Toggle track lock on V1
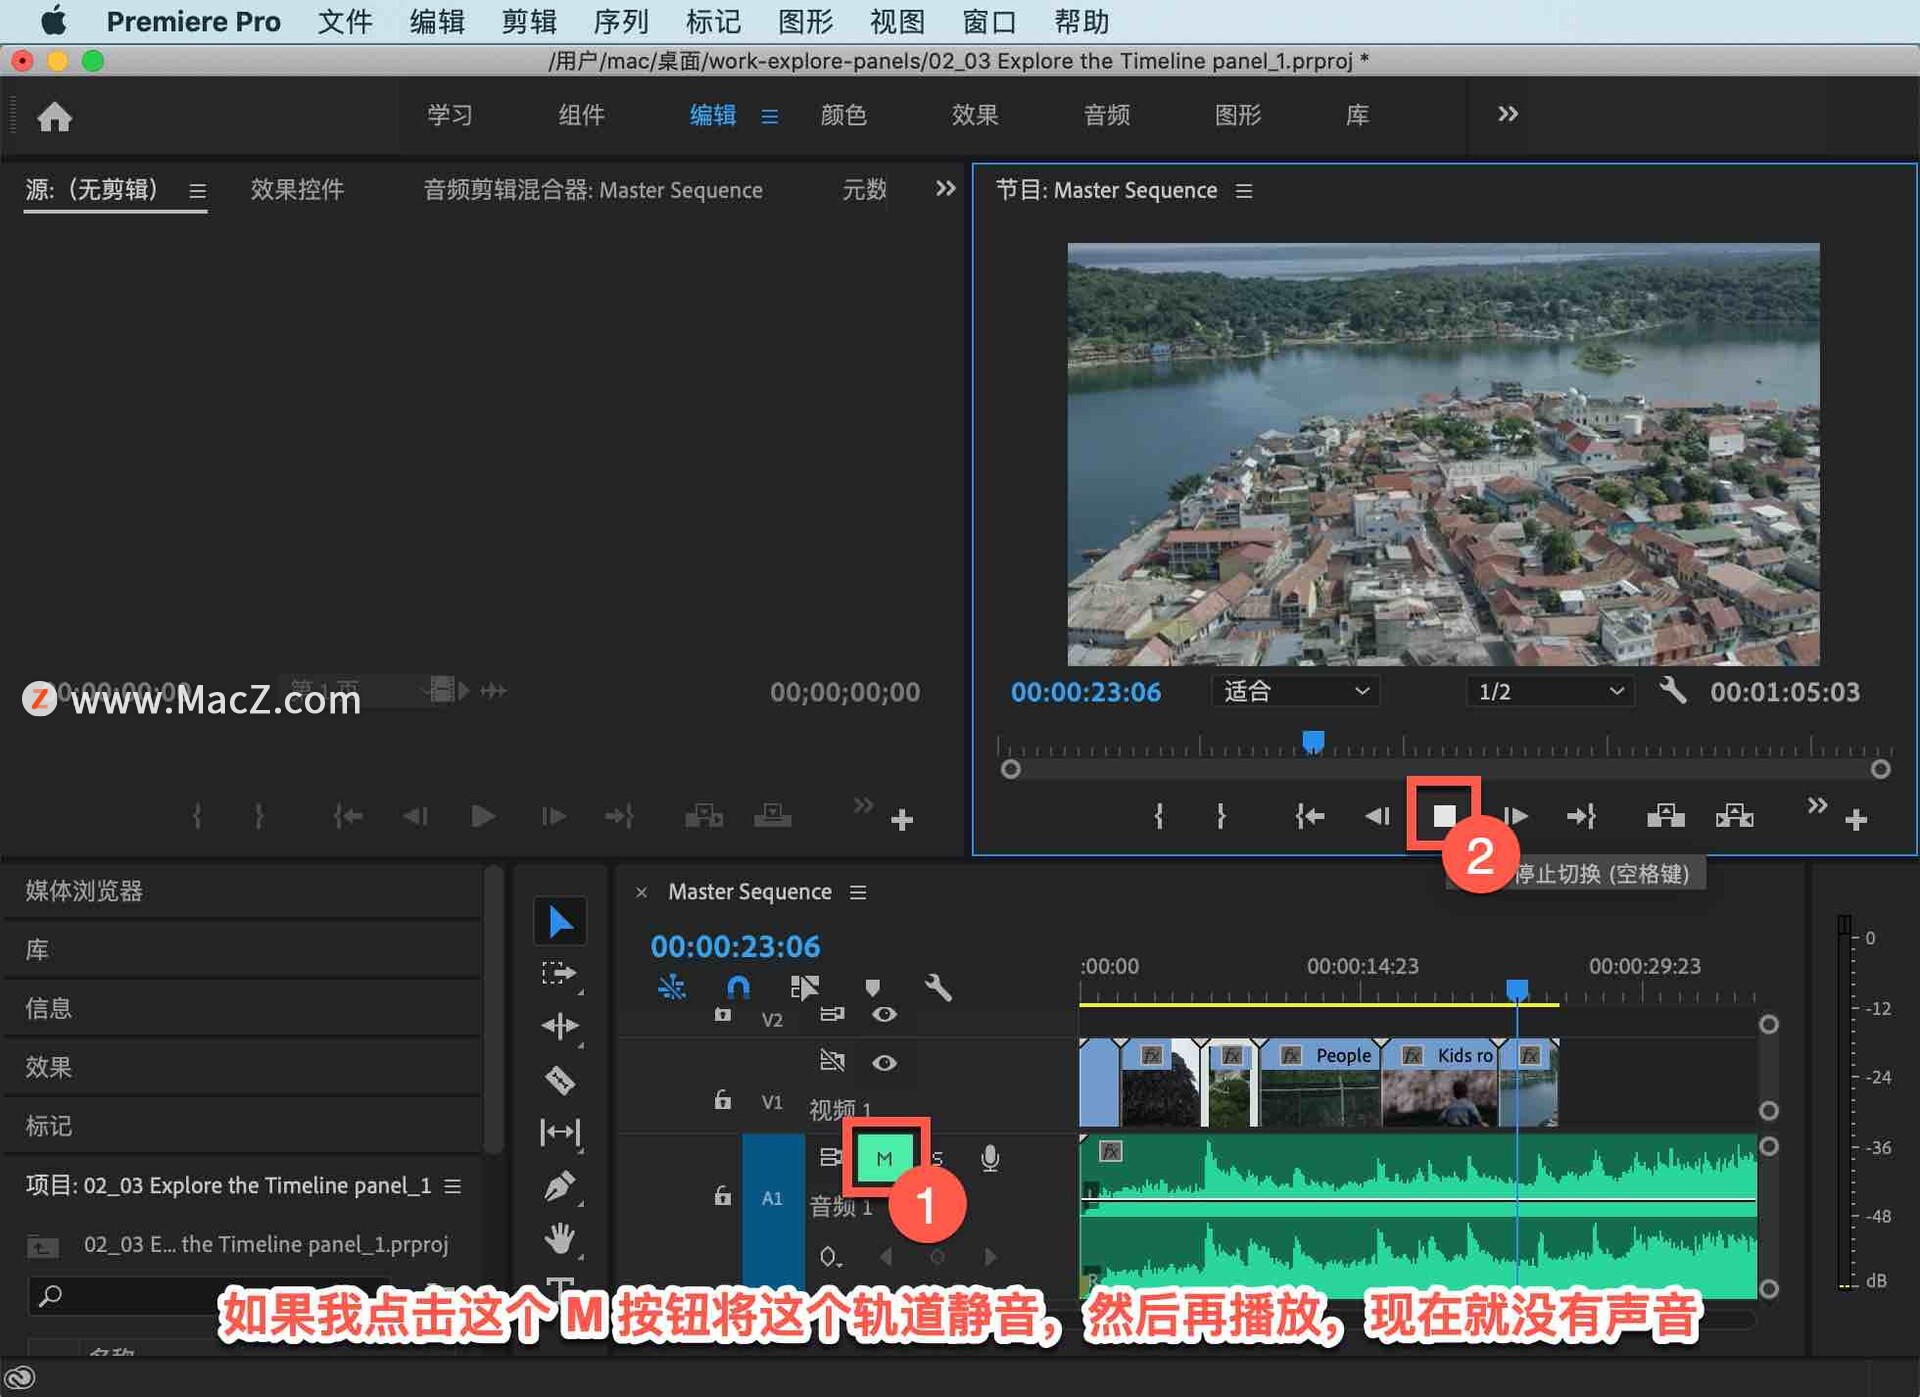 [x=722, y=1100]
